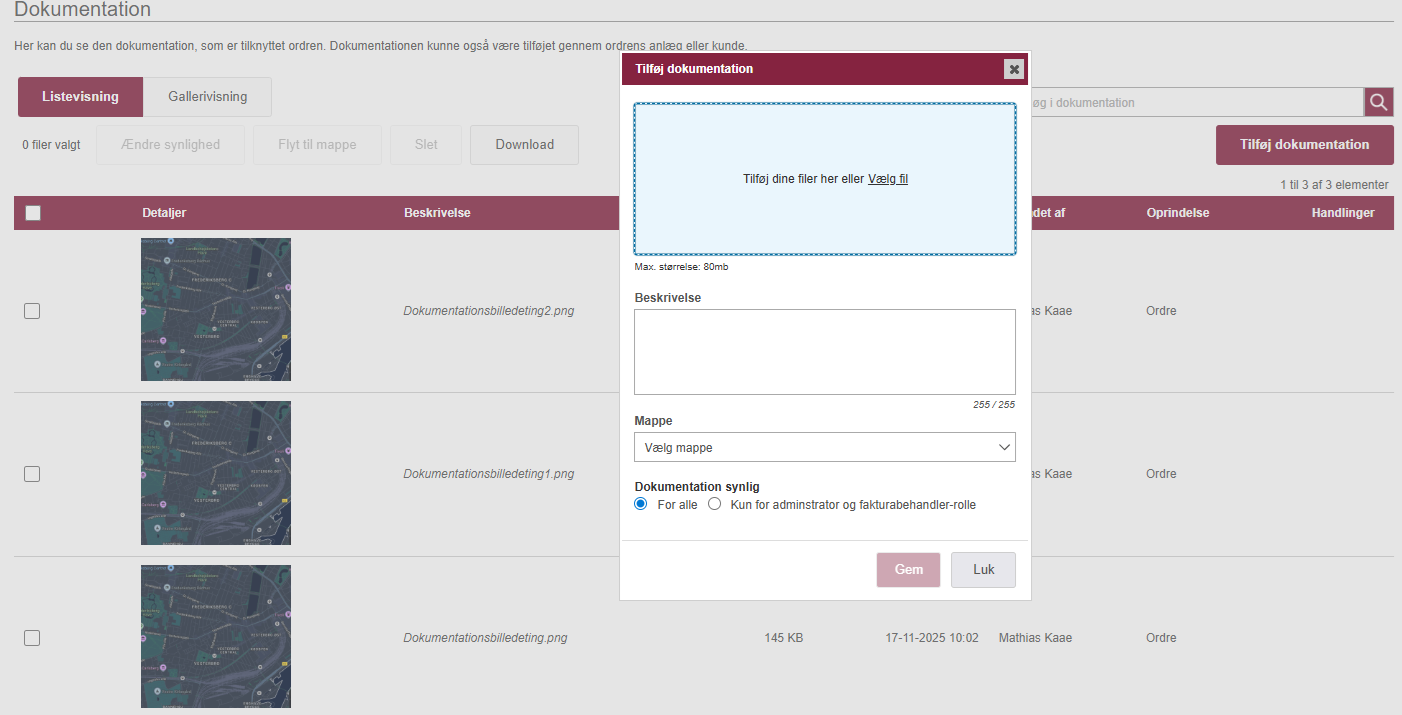Click the Download button

[524, 145]
